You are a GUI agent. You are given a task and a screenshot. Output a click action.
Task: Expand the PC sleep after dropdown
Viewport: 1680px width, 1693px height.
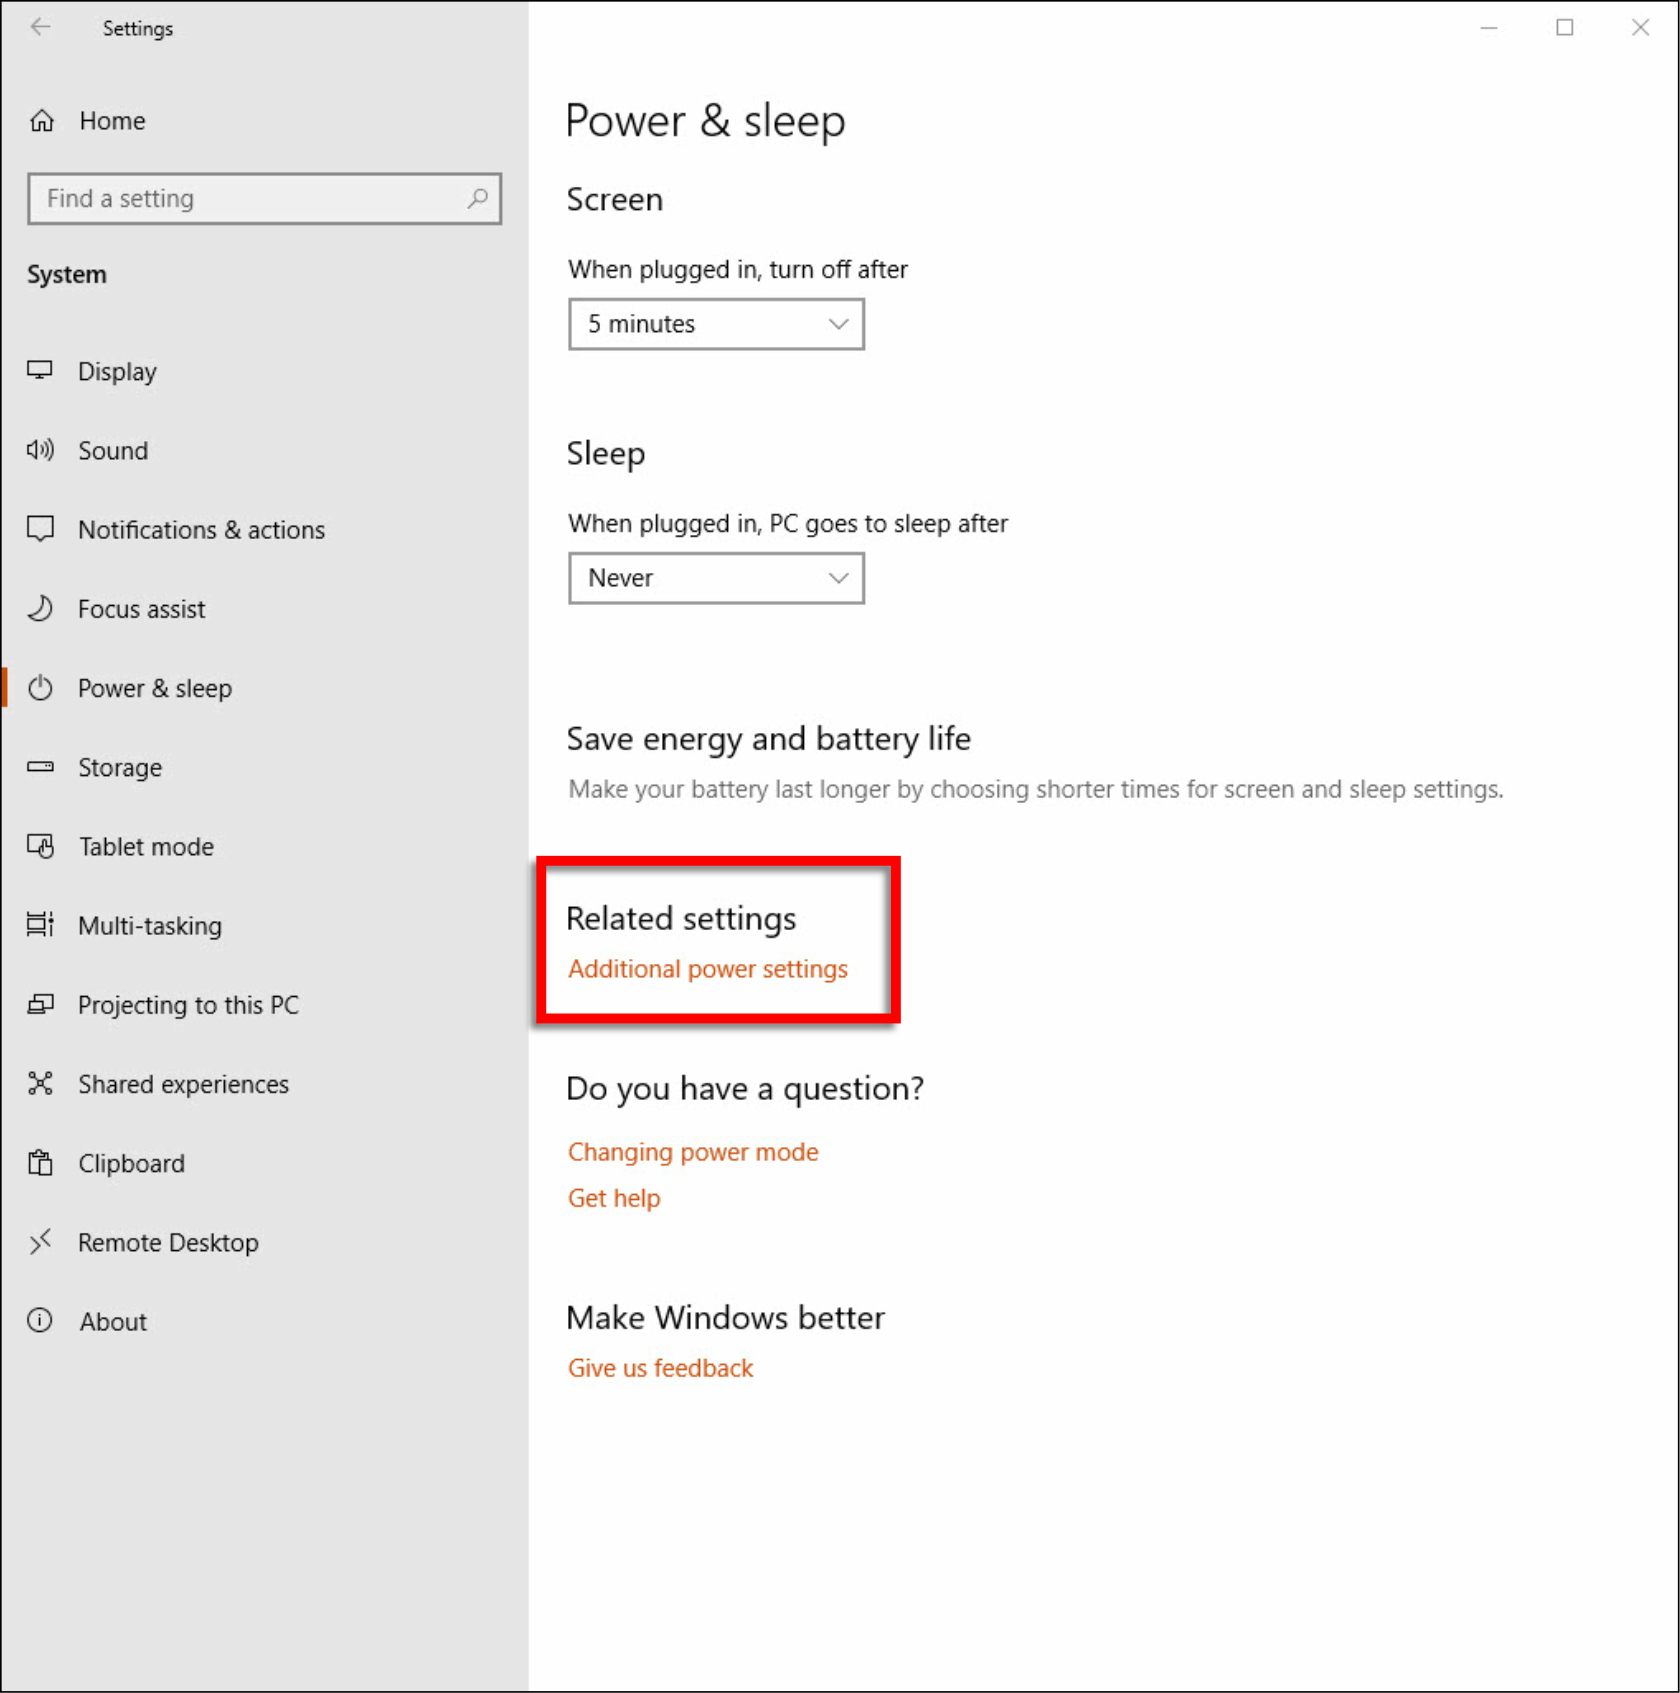(716, 578)
